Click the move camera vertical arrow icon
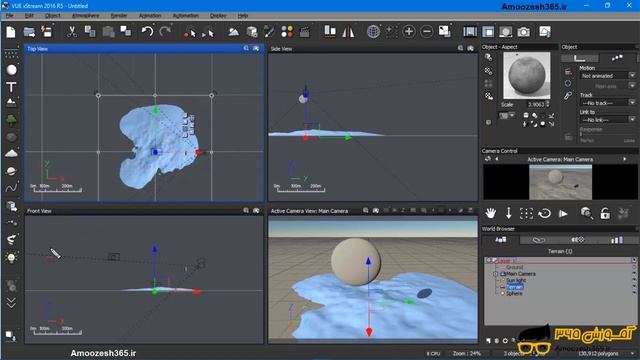Screen dimensions: 640x360 509,213
